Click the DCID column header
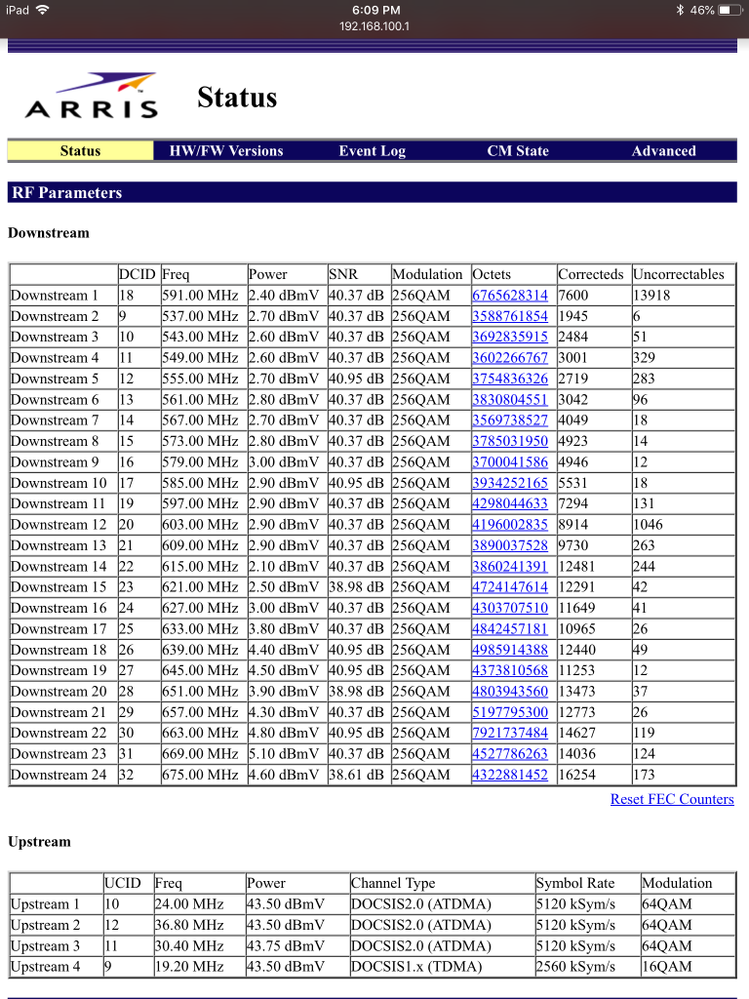749x999 pixels. pyautogui.click(x=137, y=275)
